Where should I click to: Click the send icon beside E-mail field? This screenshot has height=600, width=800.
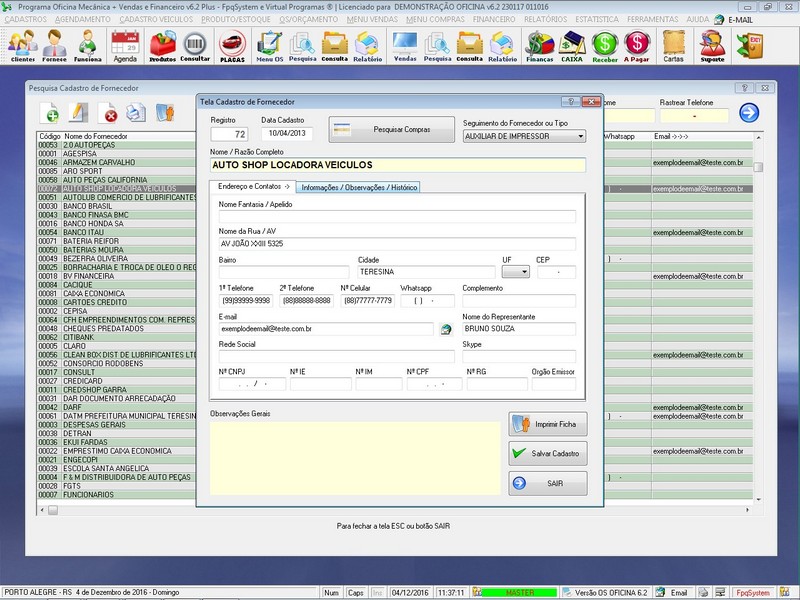[x=446, y=329]
